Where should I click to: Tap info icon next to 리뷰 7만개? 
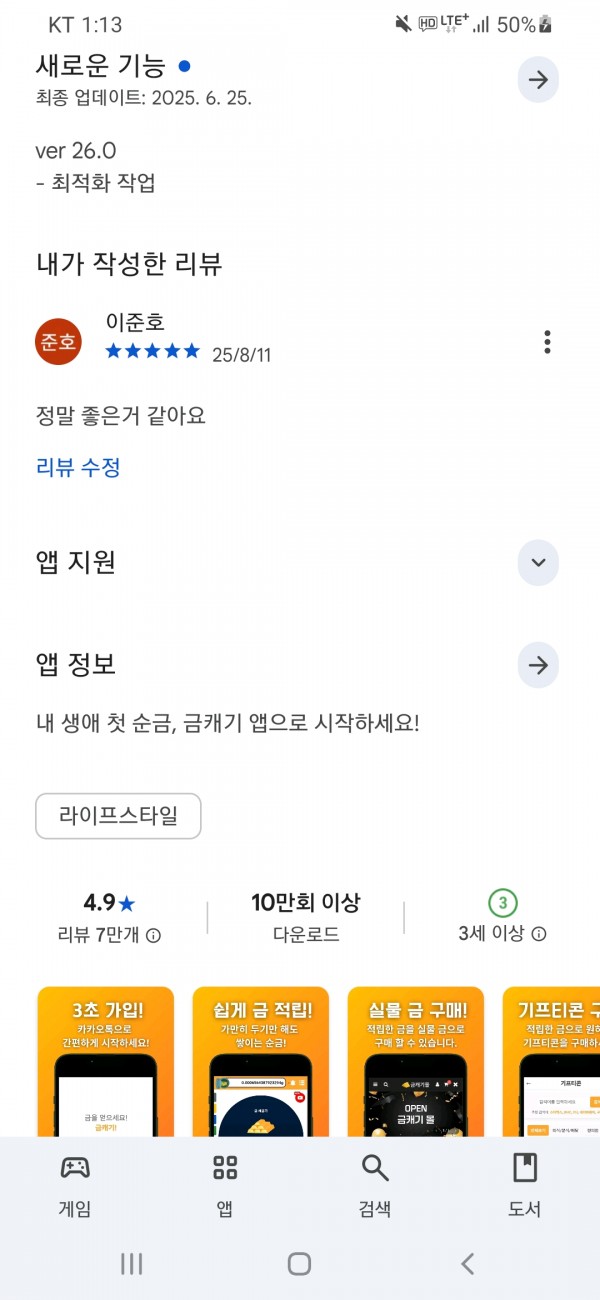pyautogui.click(x=153, y=936)
